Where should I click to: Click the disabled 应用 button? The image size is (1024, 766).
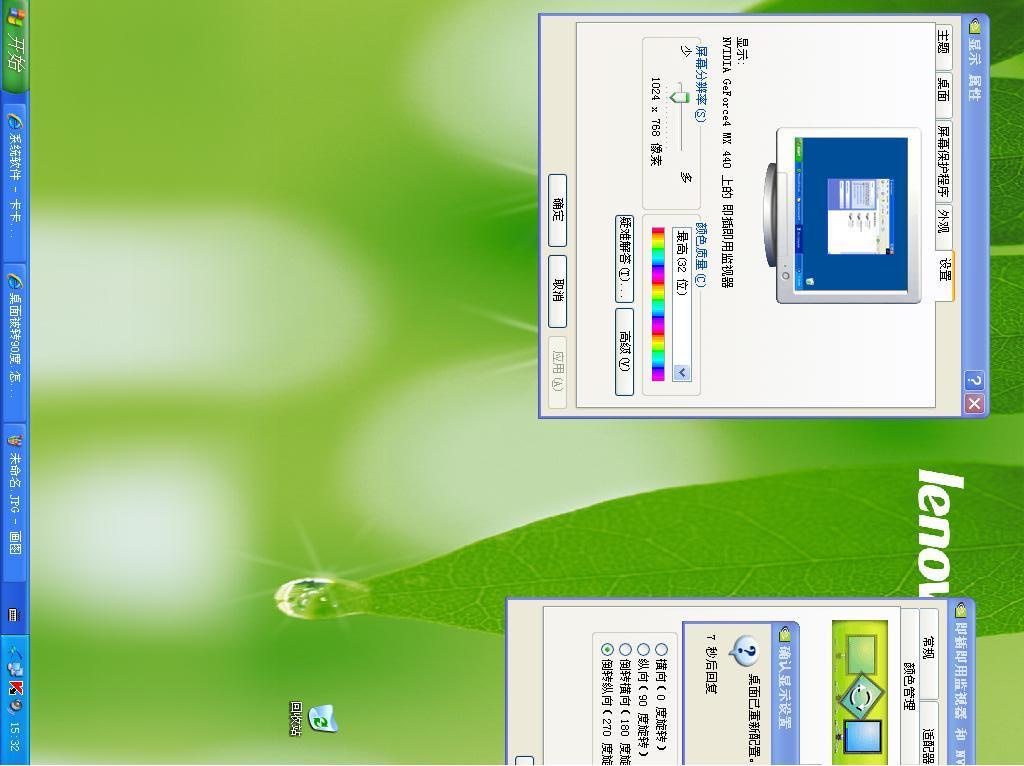pos(558,372)
